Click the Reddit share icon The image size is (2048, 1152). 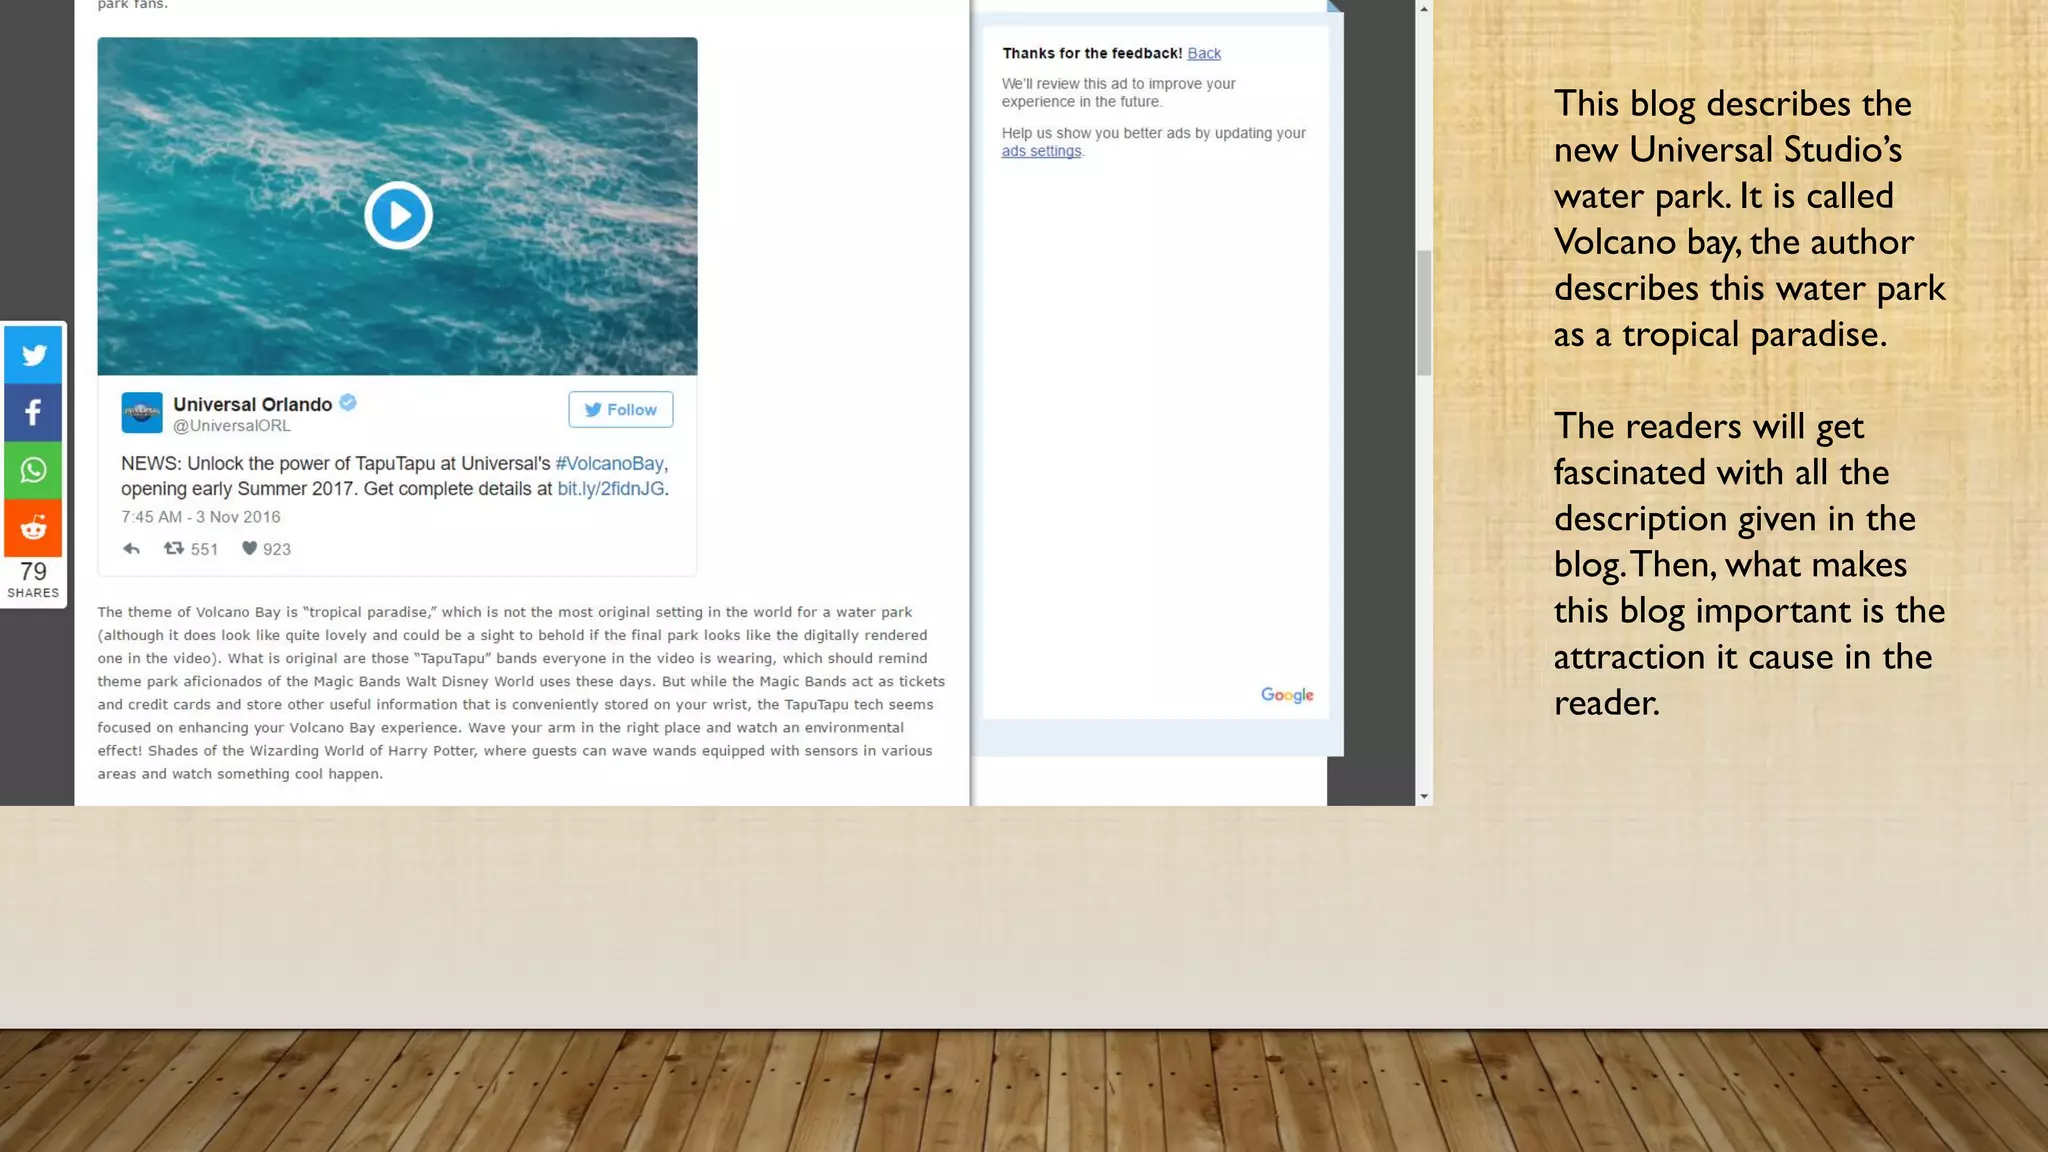pos(33,527)
